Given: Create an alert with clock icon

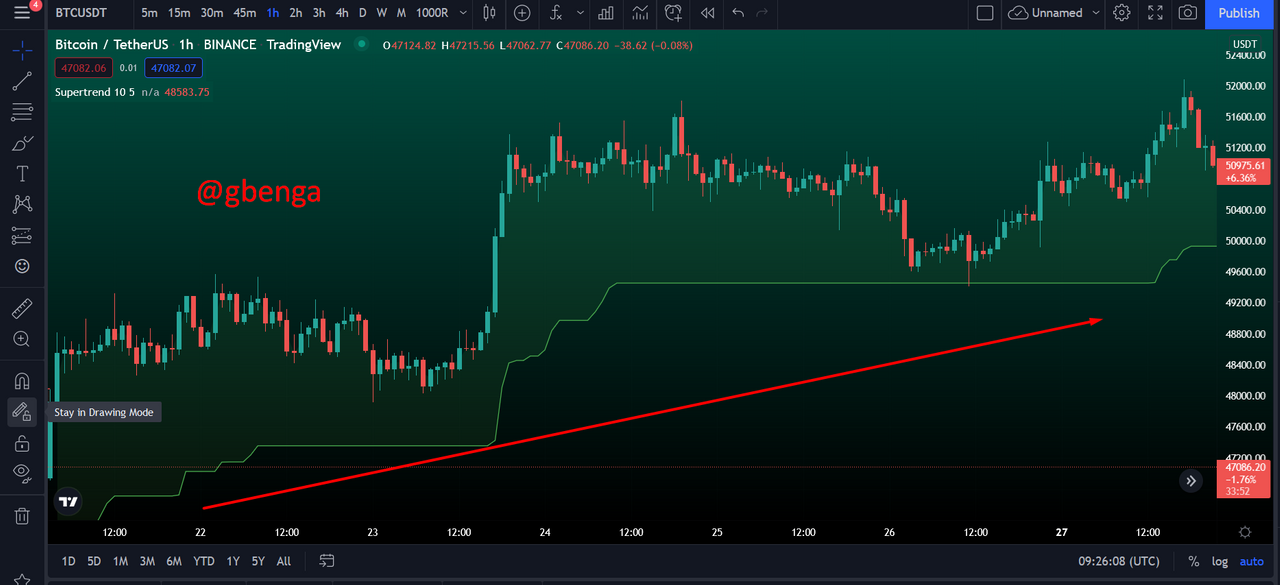Looking at the screenshot, I should pos(674,13).
